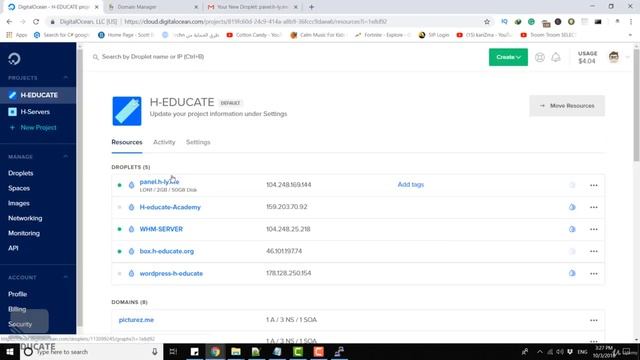
Task: Open Images in sidebar
Action: [x=19, y=203]
